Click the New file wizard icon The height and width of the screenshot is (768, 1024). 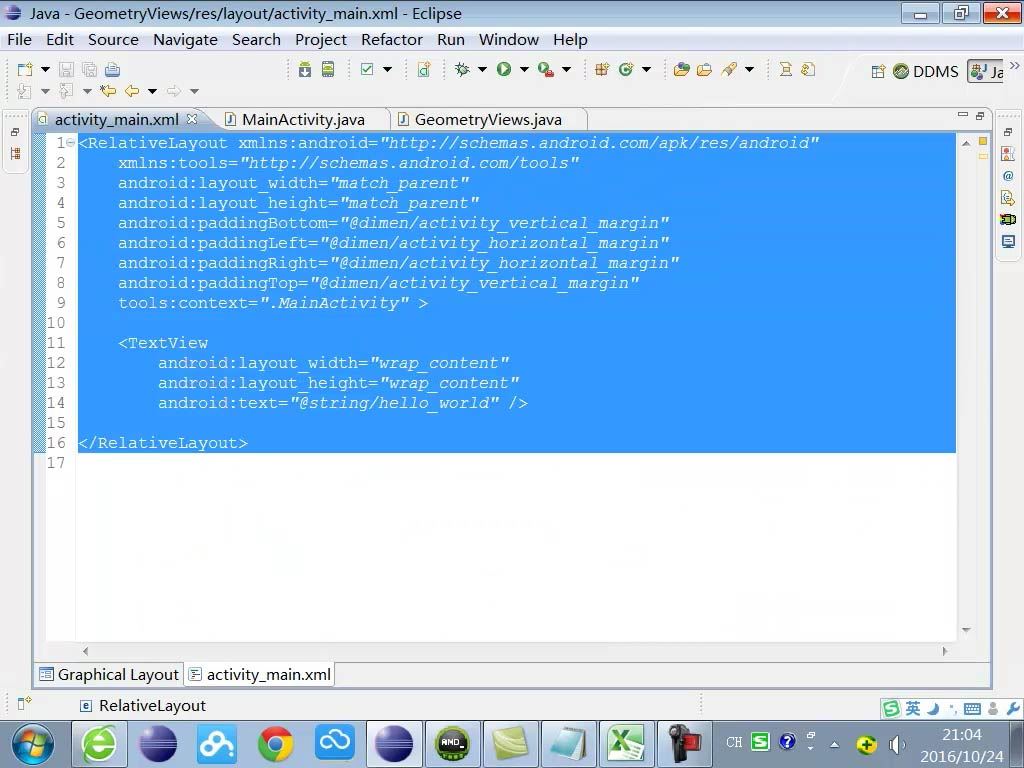(x=25, y=69)
